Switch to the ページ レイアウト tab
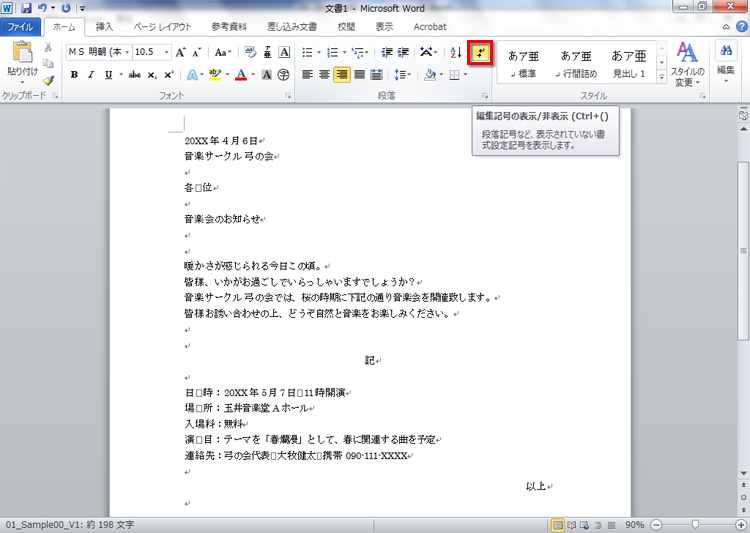 pos(162,27)
